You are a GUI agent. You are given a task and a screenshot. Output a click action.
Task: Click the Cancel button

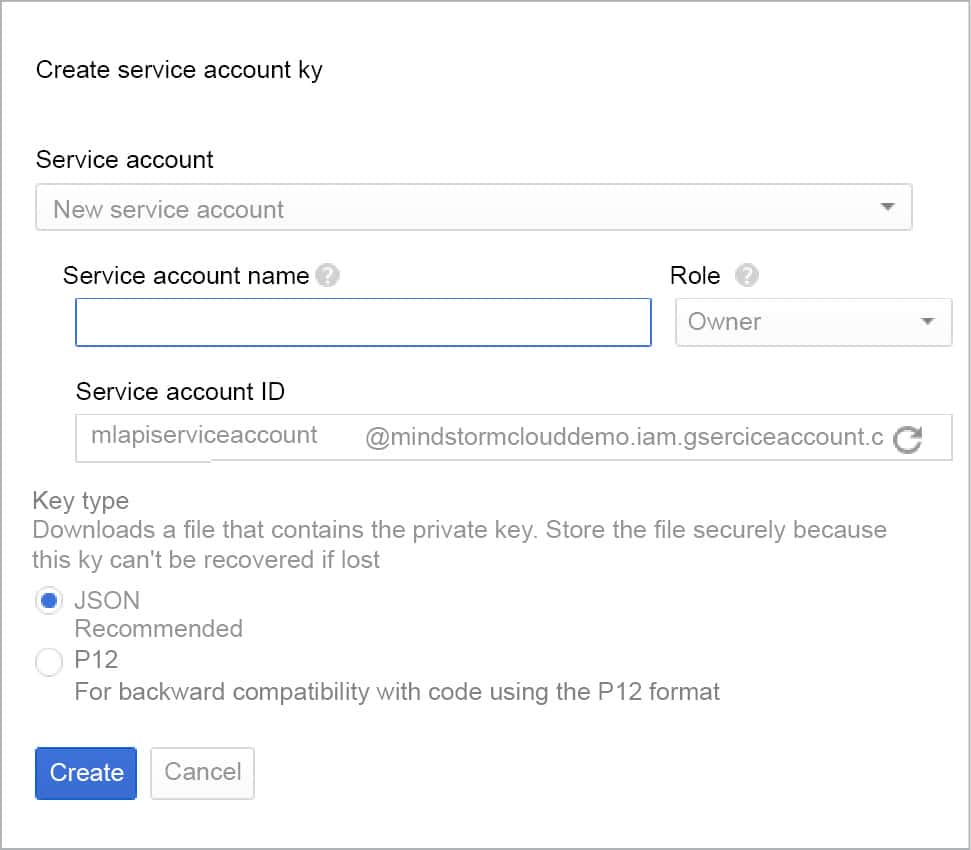pos(202,773)
